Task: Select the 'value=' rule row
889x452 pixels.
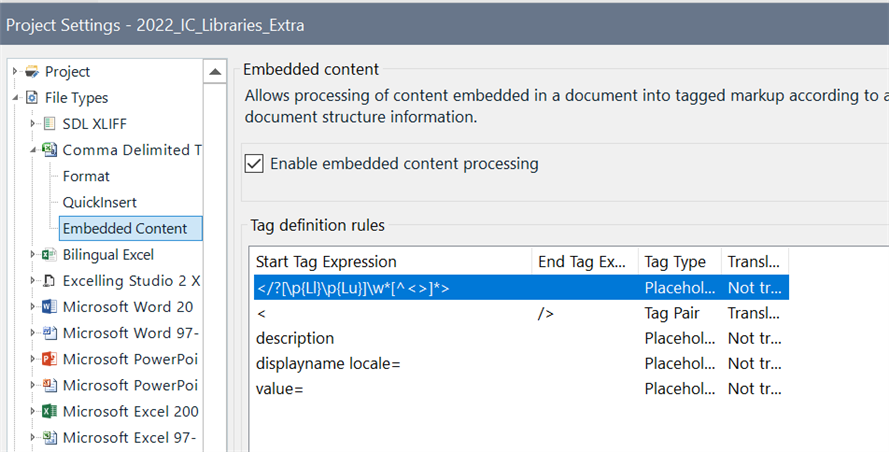Action: 521,389
